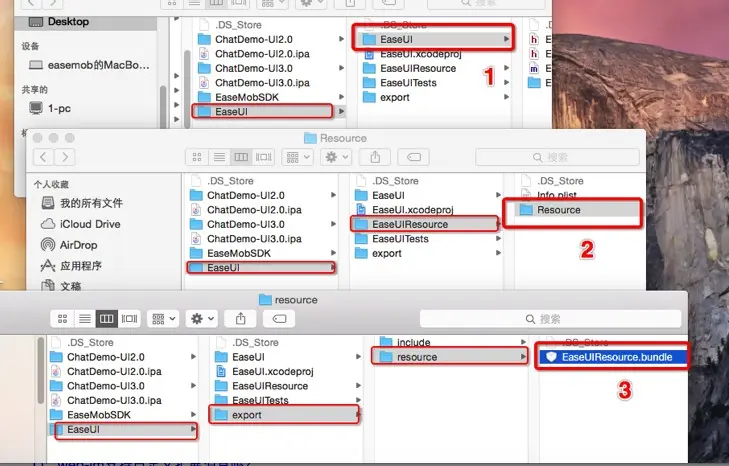Select EaseUITests folder in top window
Viewport: 729px width, 466px height.
[408, 83]
